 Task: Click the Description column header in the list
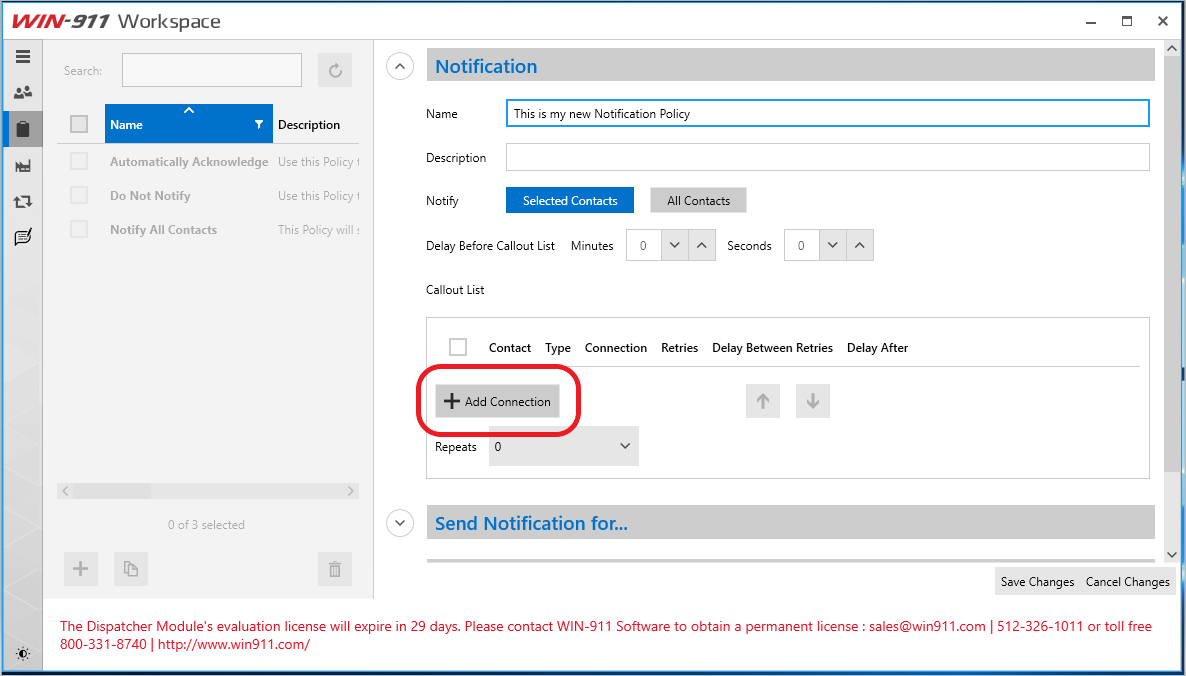tap(309, 125)
